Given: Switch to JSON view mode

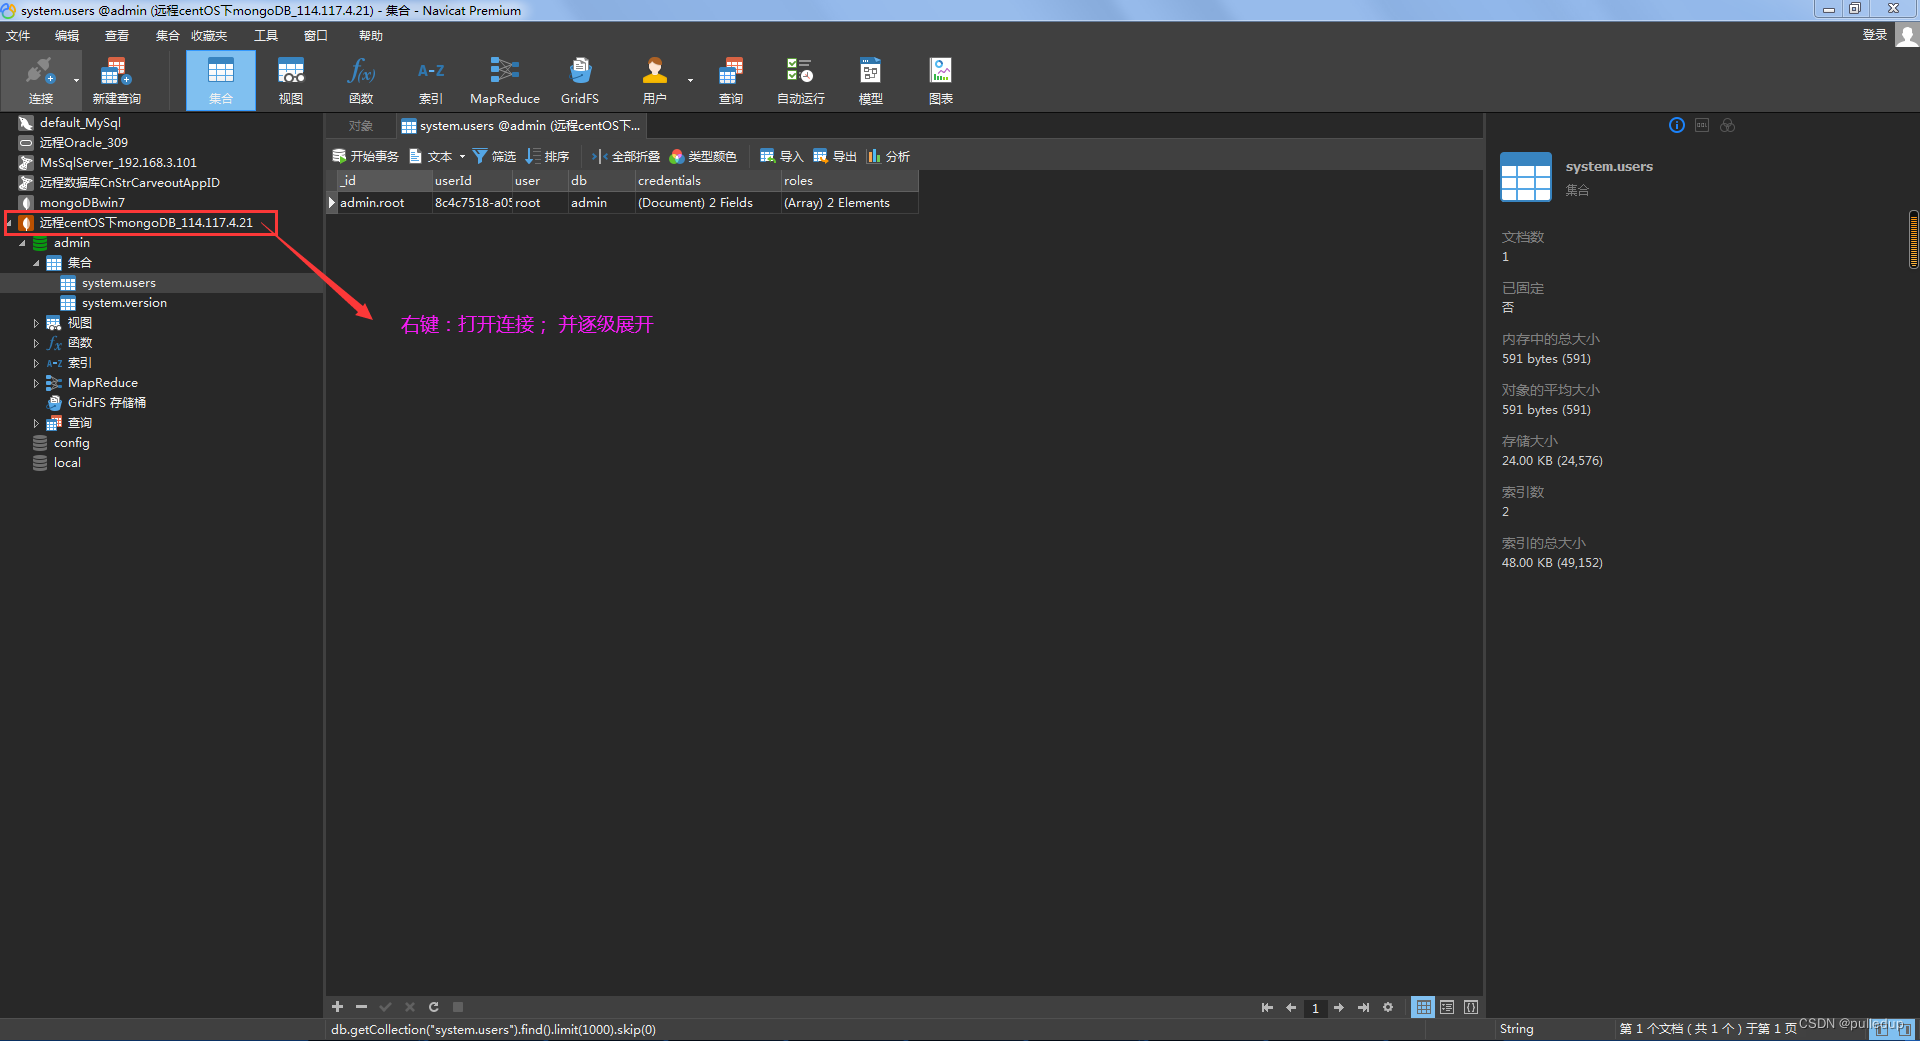Looking at the screenshot, I should pos(1471,1007).
